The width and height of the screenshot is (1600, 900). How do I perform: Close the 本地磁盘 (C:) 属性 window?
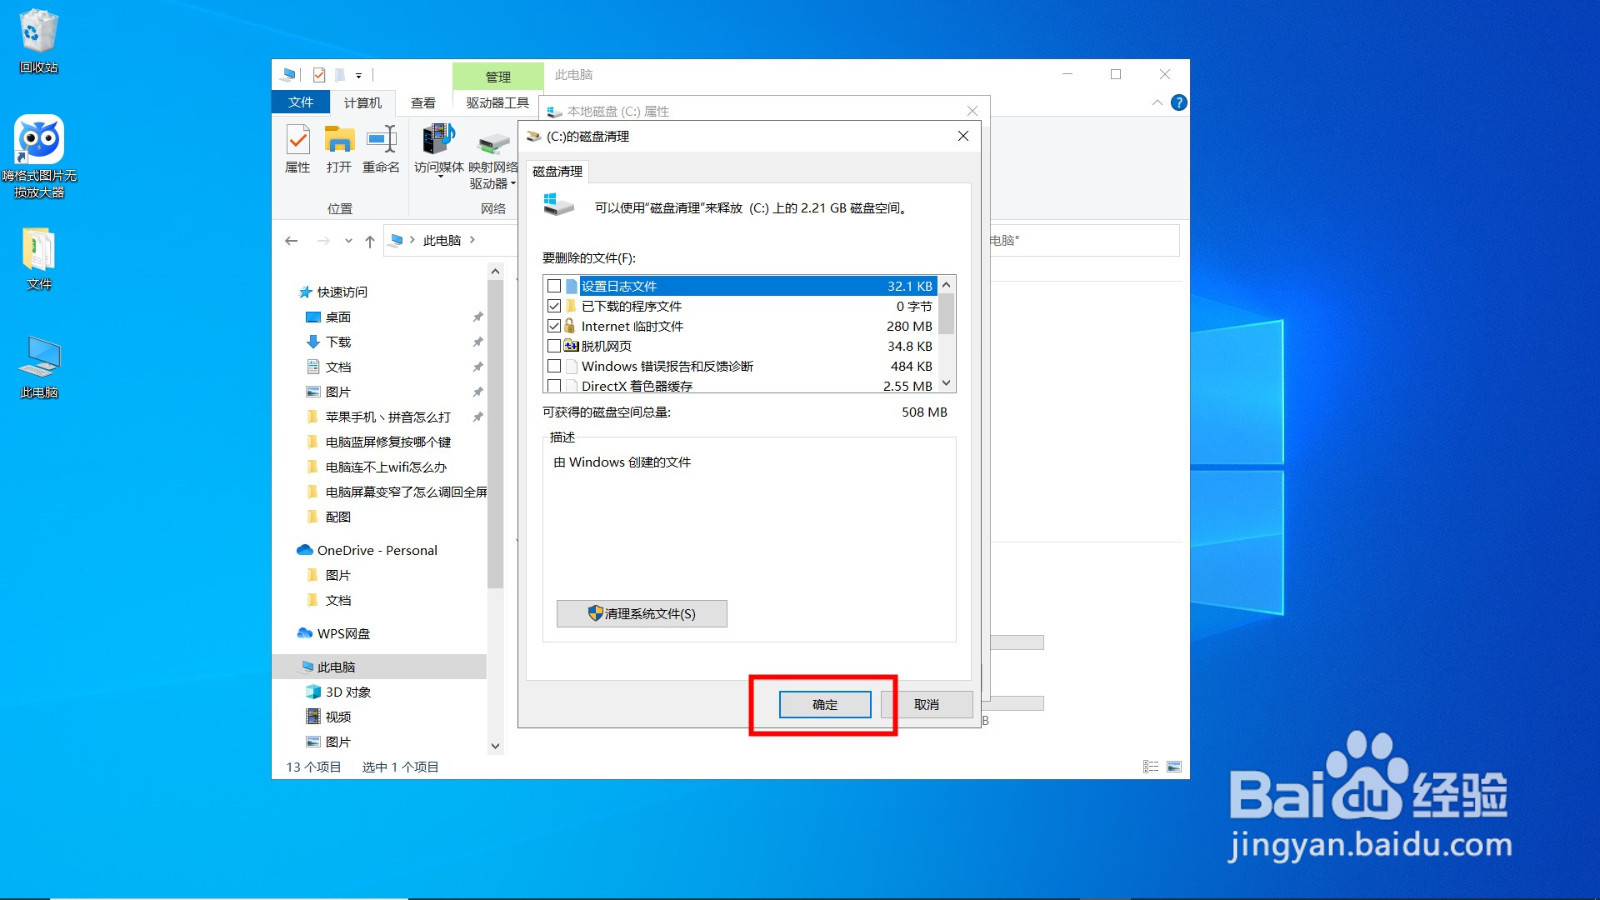[972, 111]
